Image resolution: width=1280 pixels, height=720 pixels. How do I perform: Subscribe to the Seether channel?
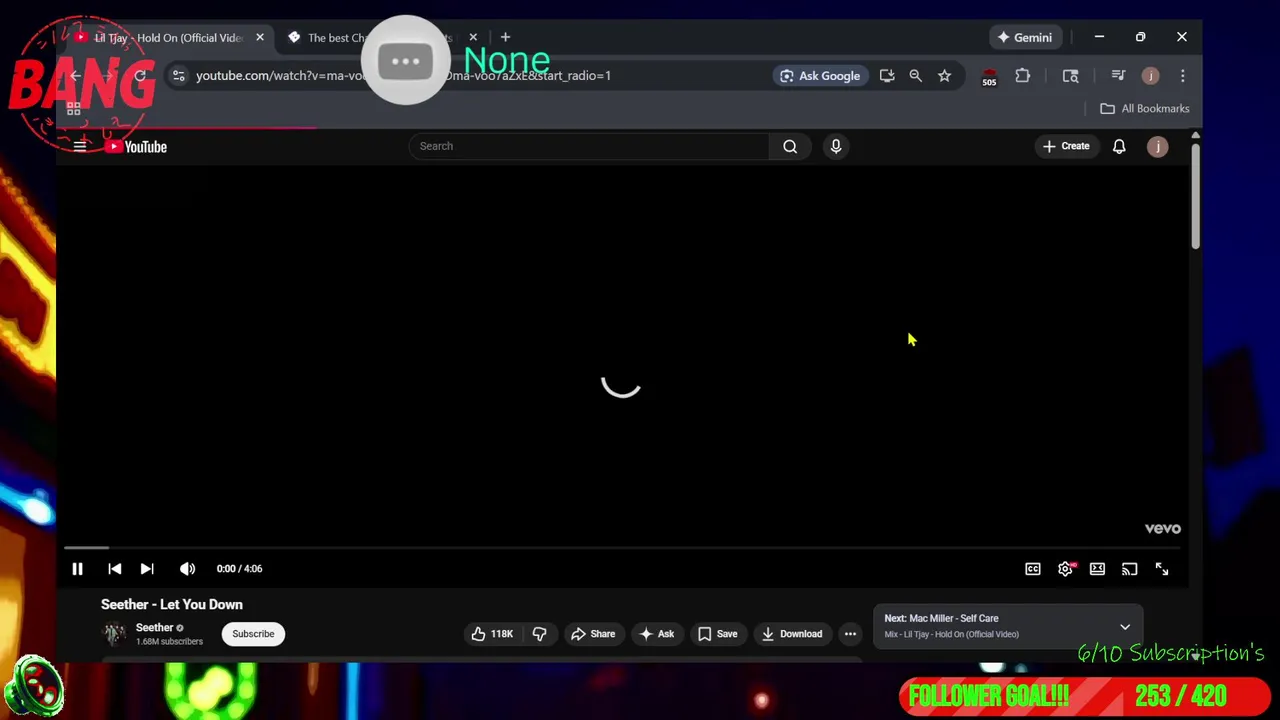coord(253,634)
